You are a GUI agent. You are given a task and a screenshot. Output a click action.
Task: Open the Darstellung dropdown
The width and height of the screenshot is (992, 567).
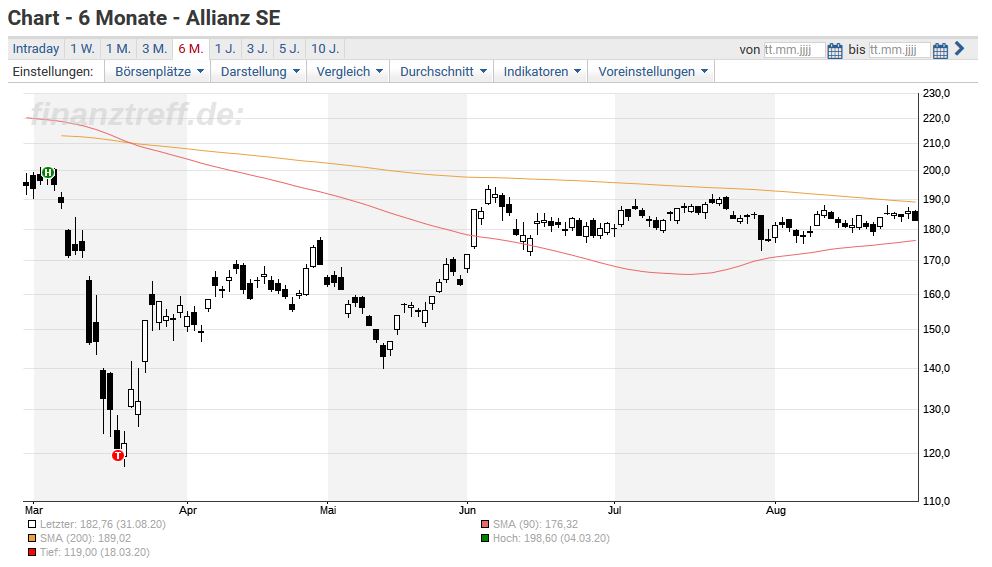pyautogui.click(x=259, y=72)
